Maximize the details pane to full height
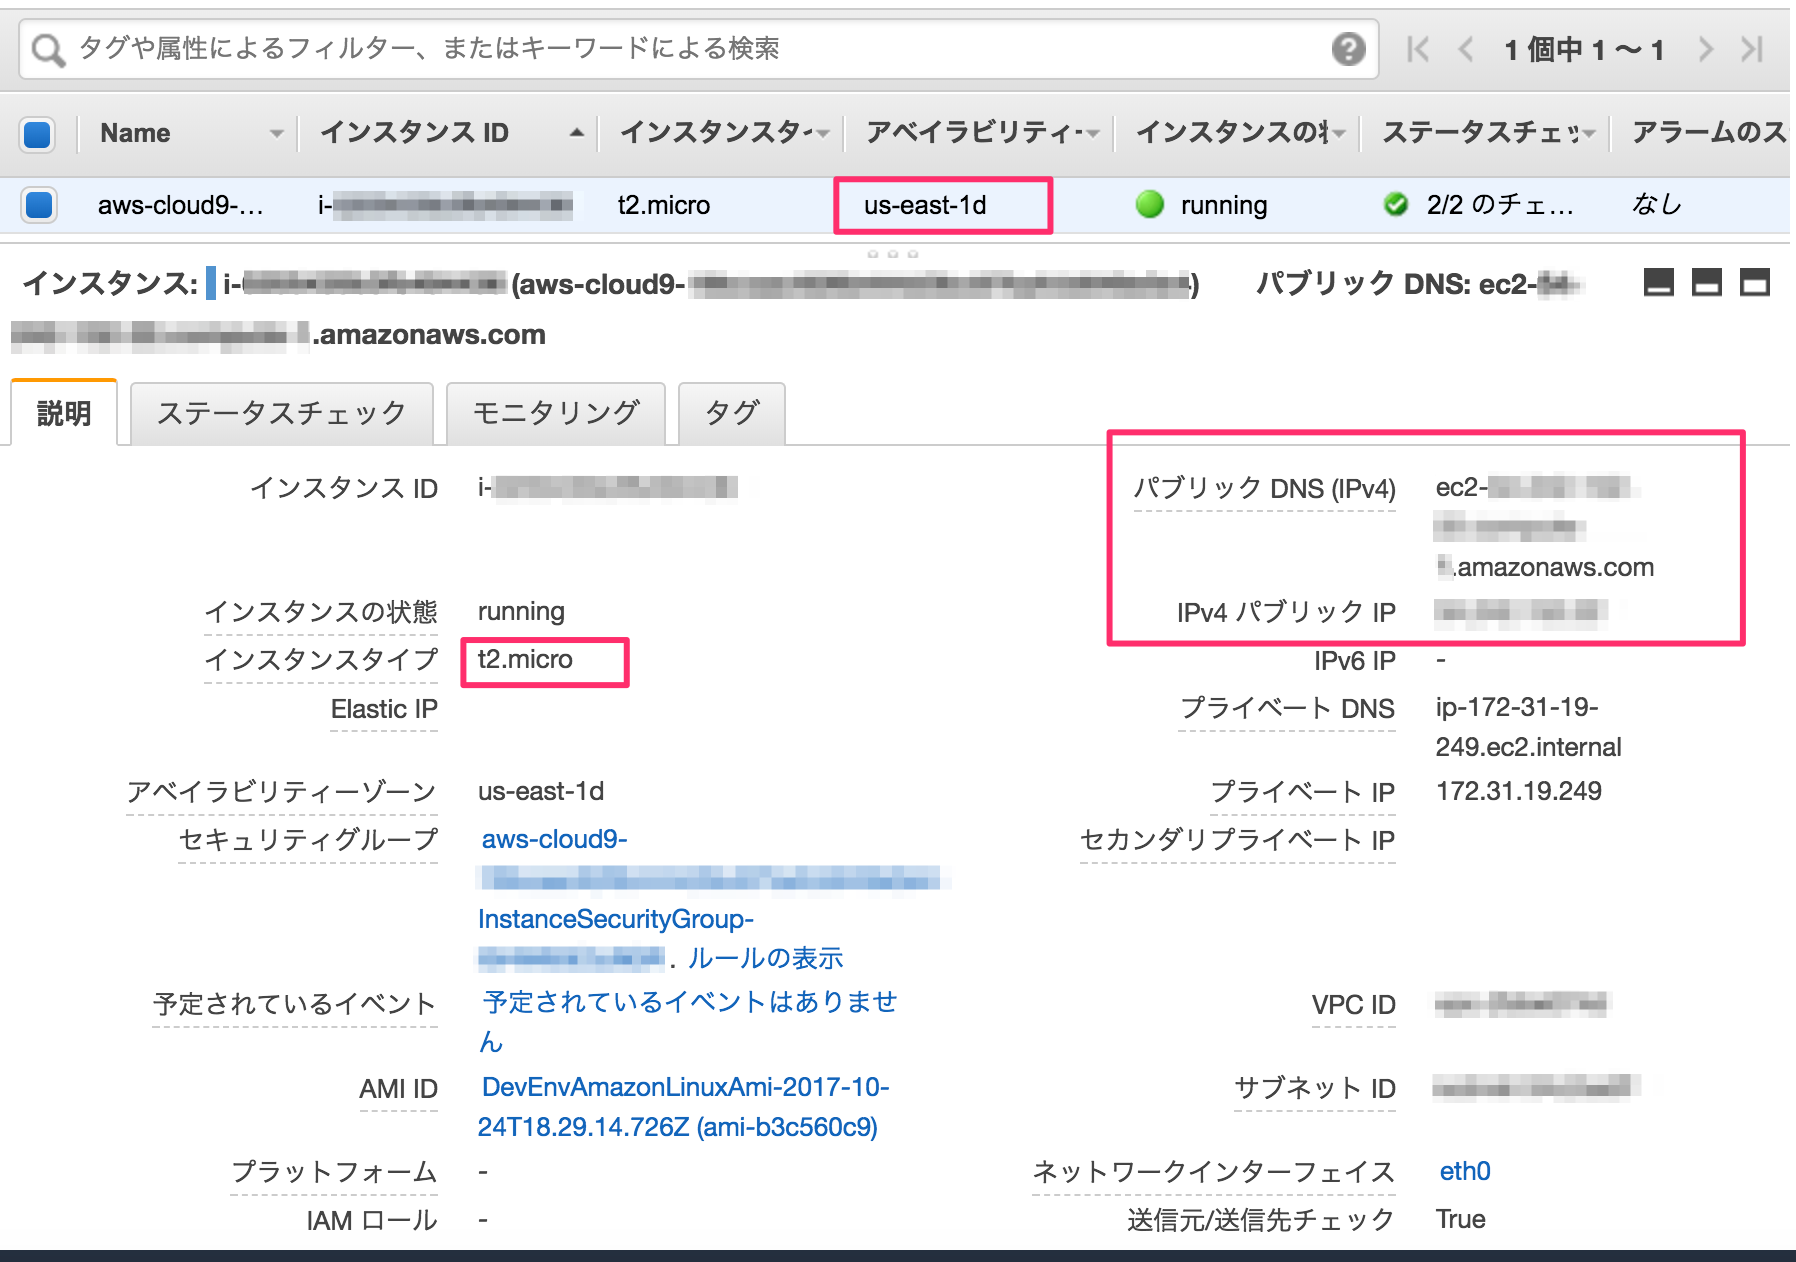This screenshot has height=1262, width=1796. [x=1754, y=283]
